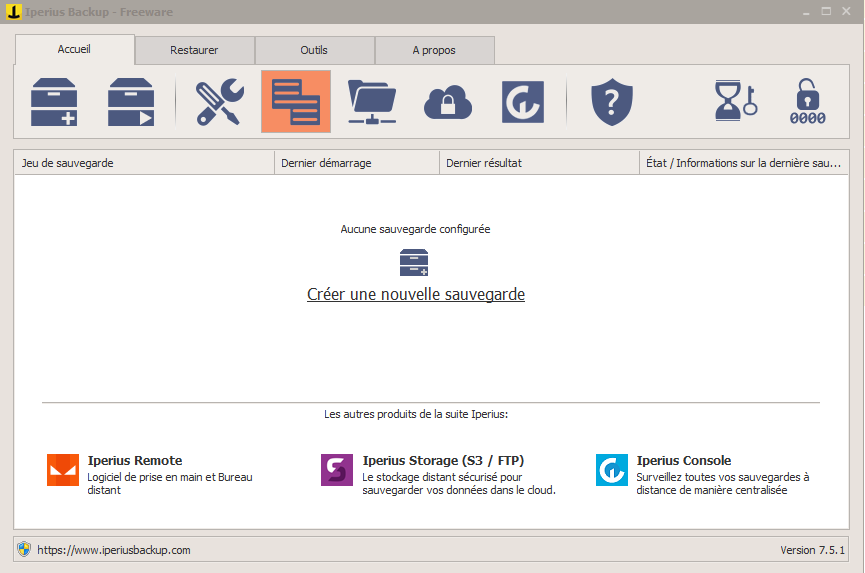The width and height of the screenshot is (865, 573).
Task: Click the shield icon in status bar
Action: click(x=24, y=549)
